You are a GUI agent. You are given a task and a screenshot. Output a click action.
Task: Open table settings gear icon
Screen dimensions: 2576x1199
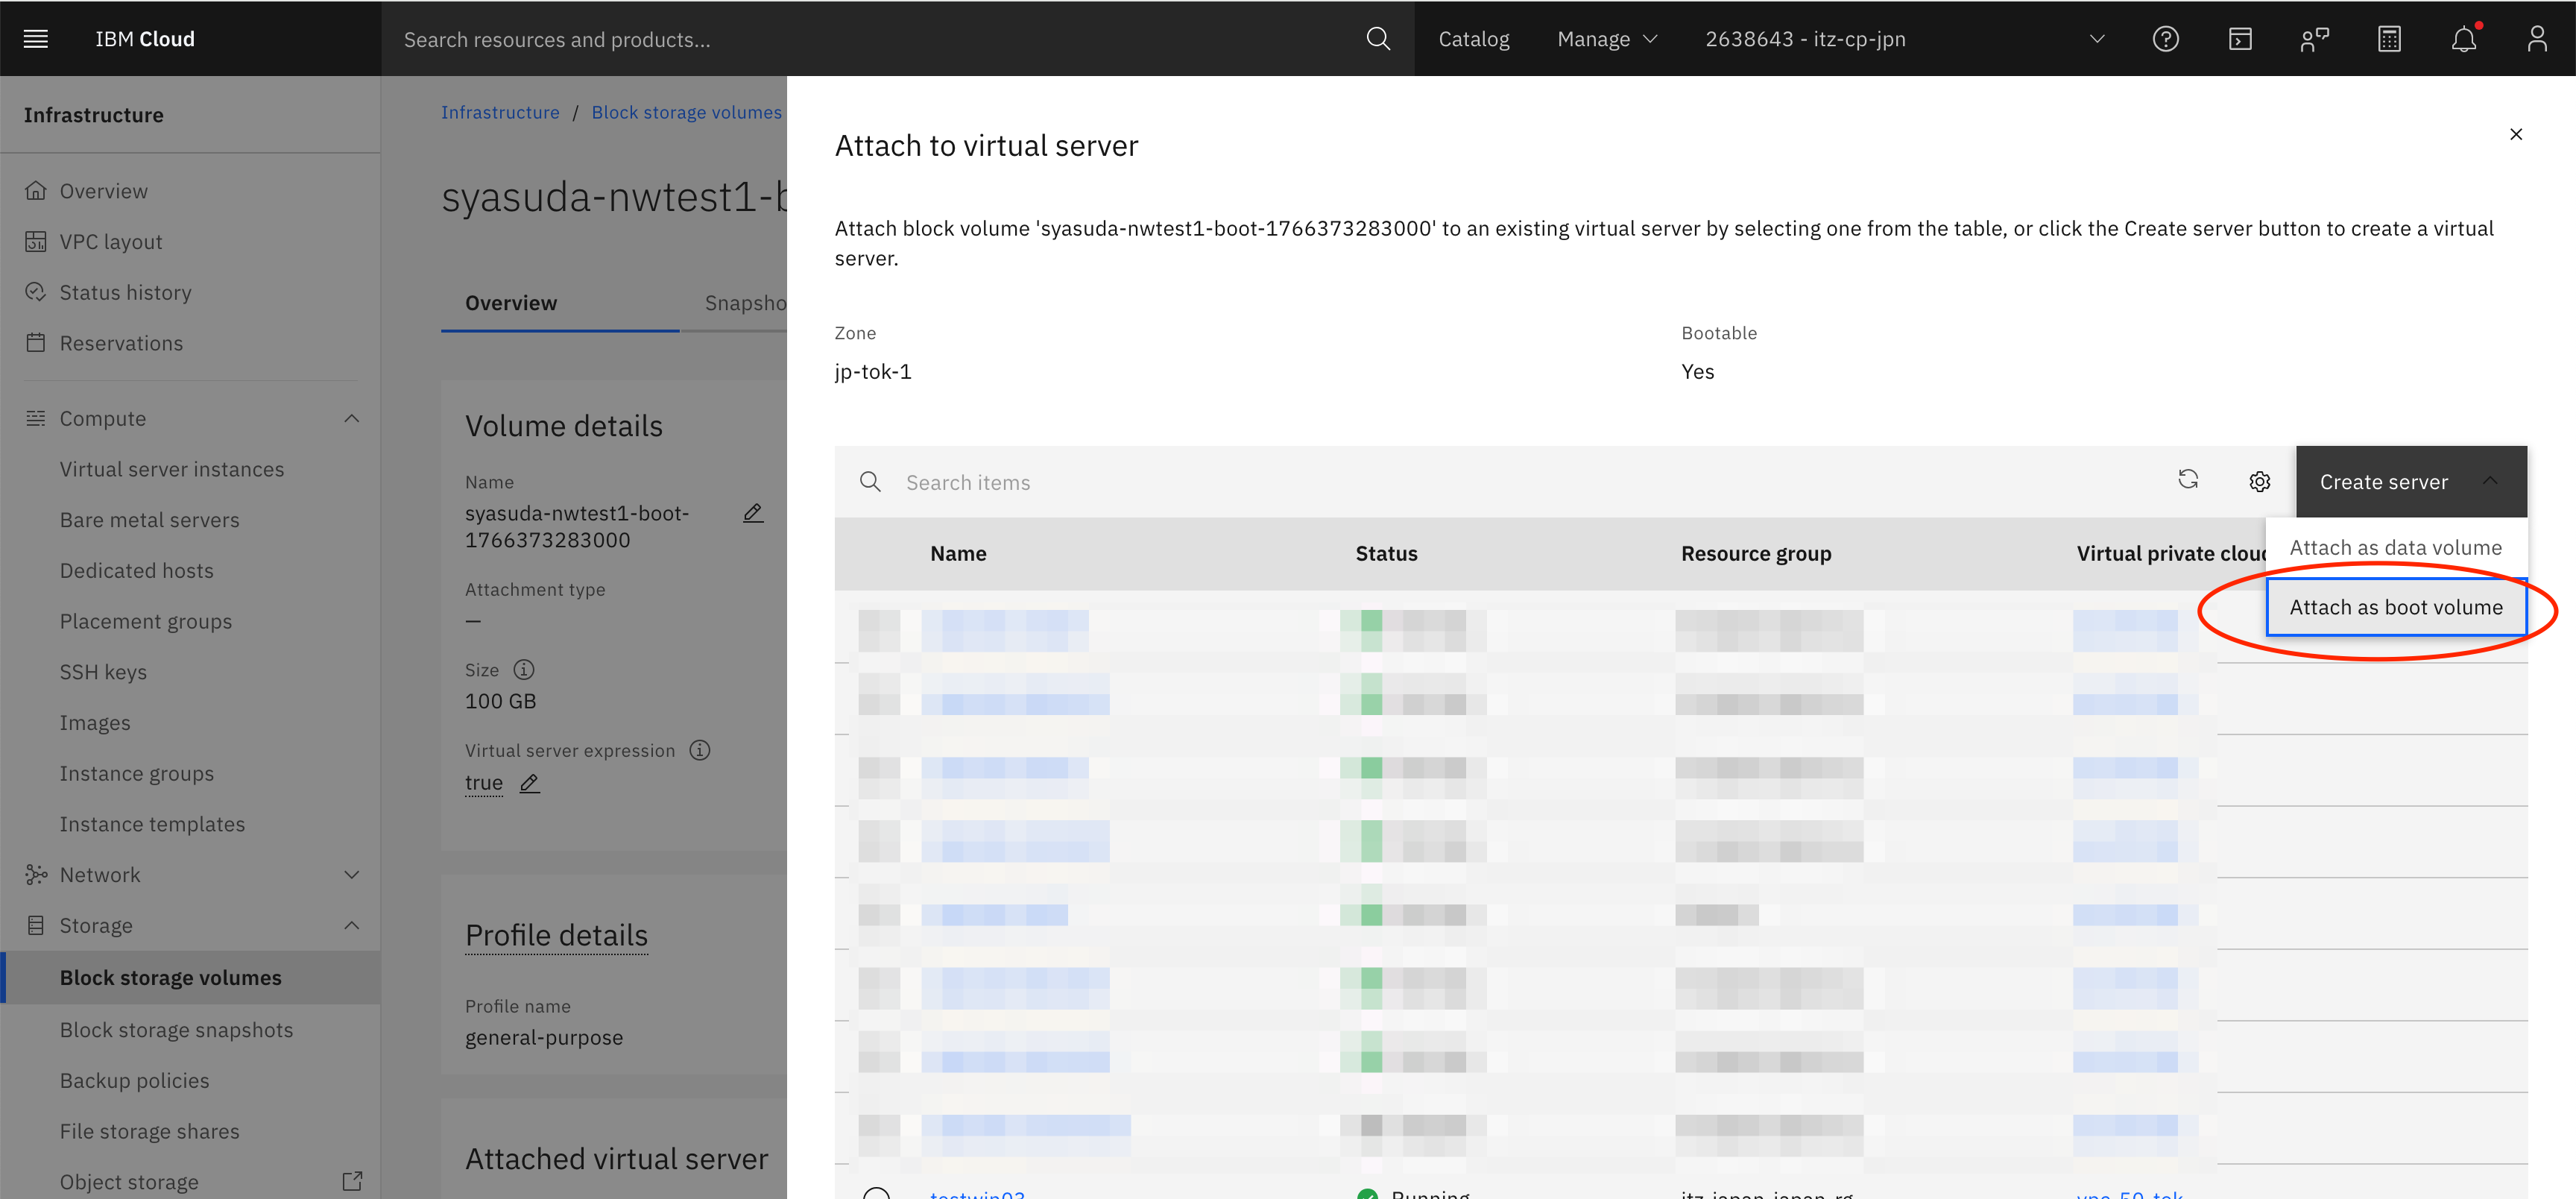(2259, 482)
